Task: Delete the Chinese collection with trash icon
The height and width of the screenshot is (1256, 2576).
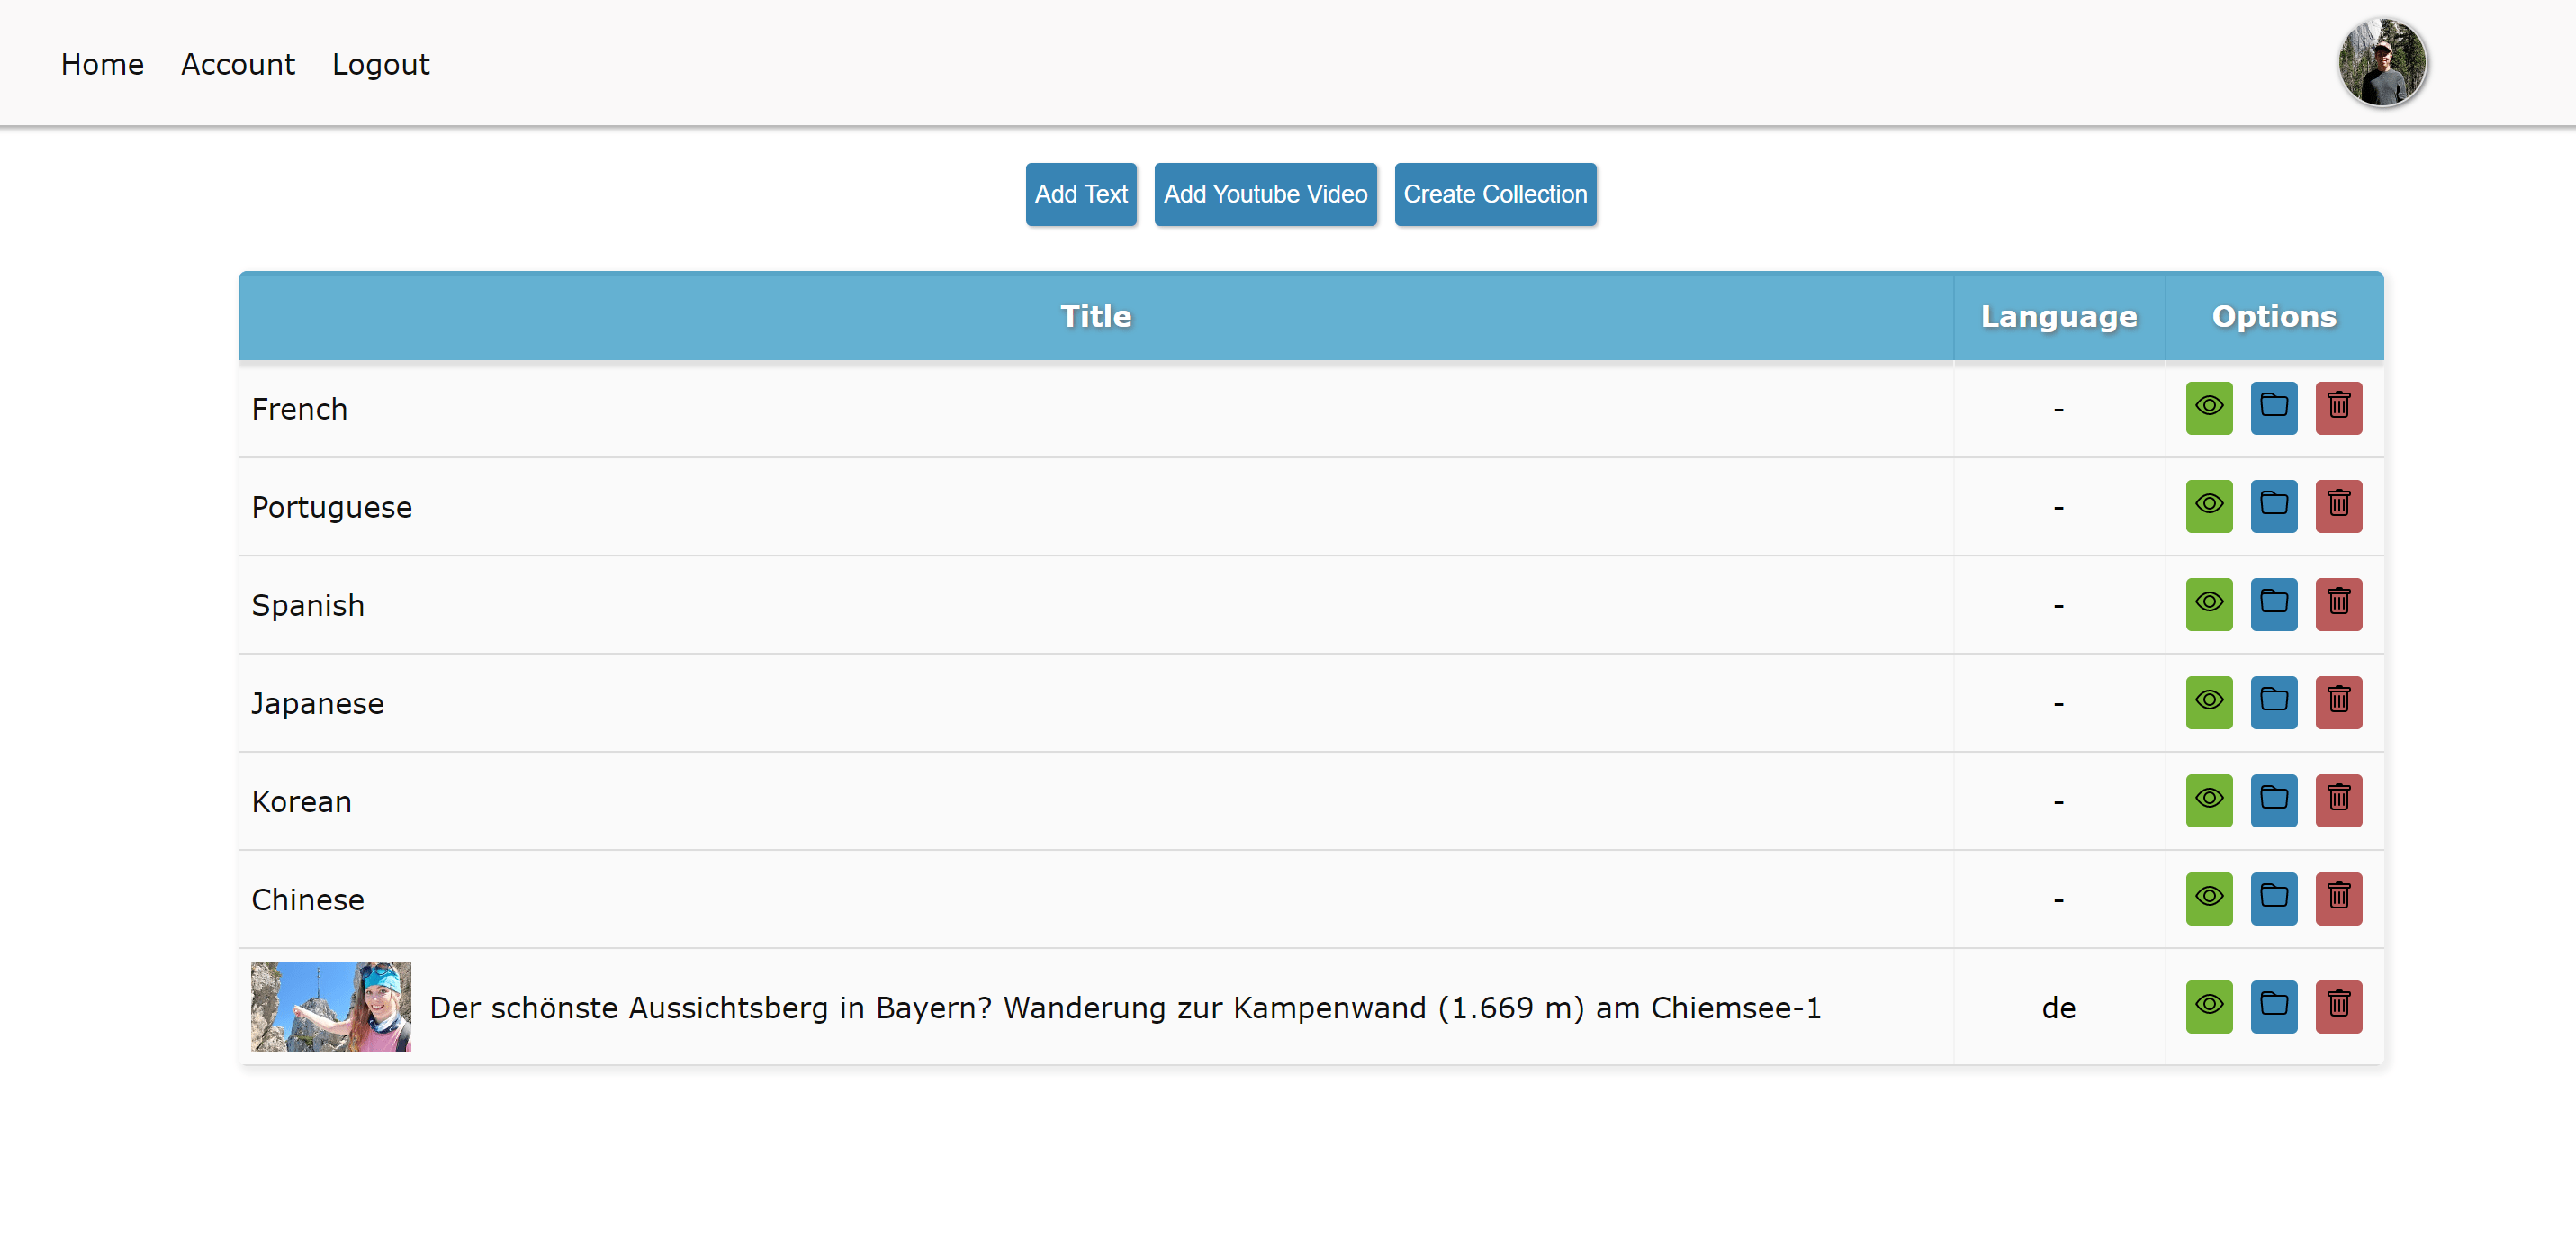Action: 2338,898
